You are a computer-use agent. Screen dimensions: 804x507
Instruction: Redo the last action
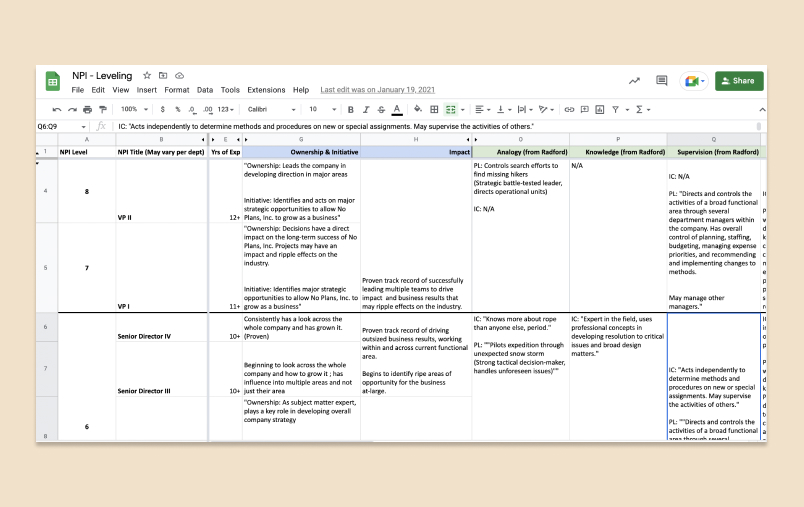[x=72, y=110]
